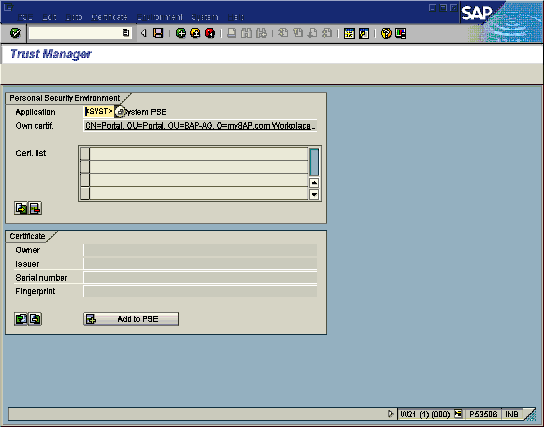Screen dimensions: 544x427
Task: Click the Cert. list scroll down arrow
Action: (314, 194)
